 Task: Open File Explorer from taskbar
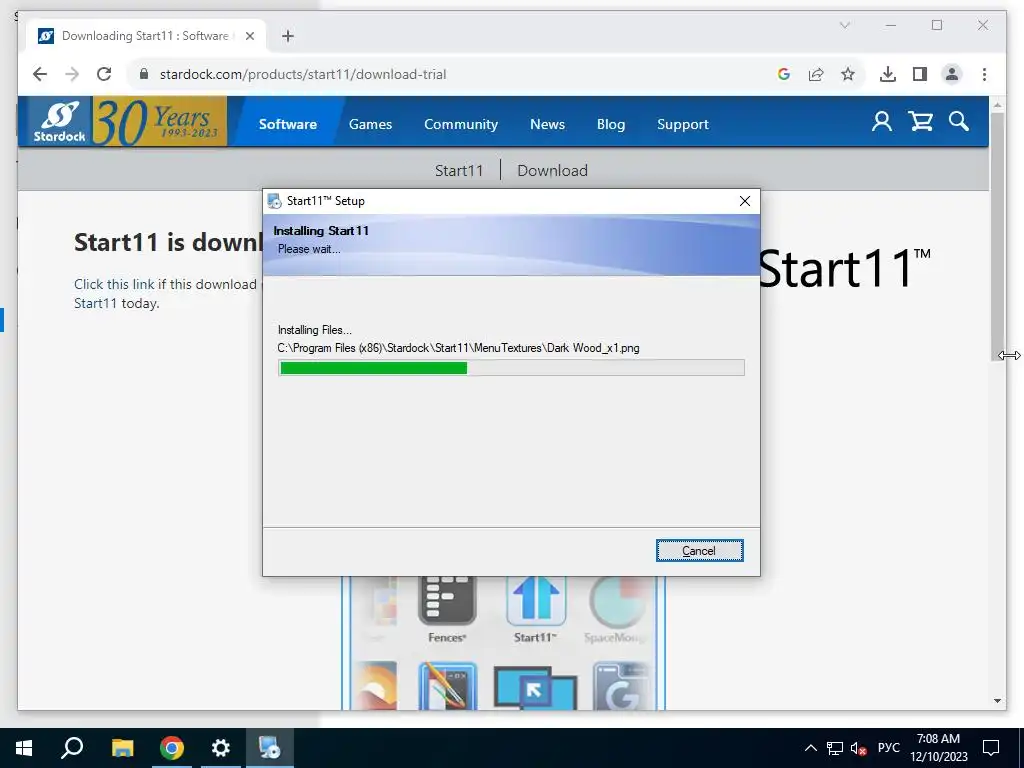(122, 748)
